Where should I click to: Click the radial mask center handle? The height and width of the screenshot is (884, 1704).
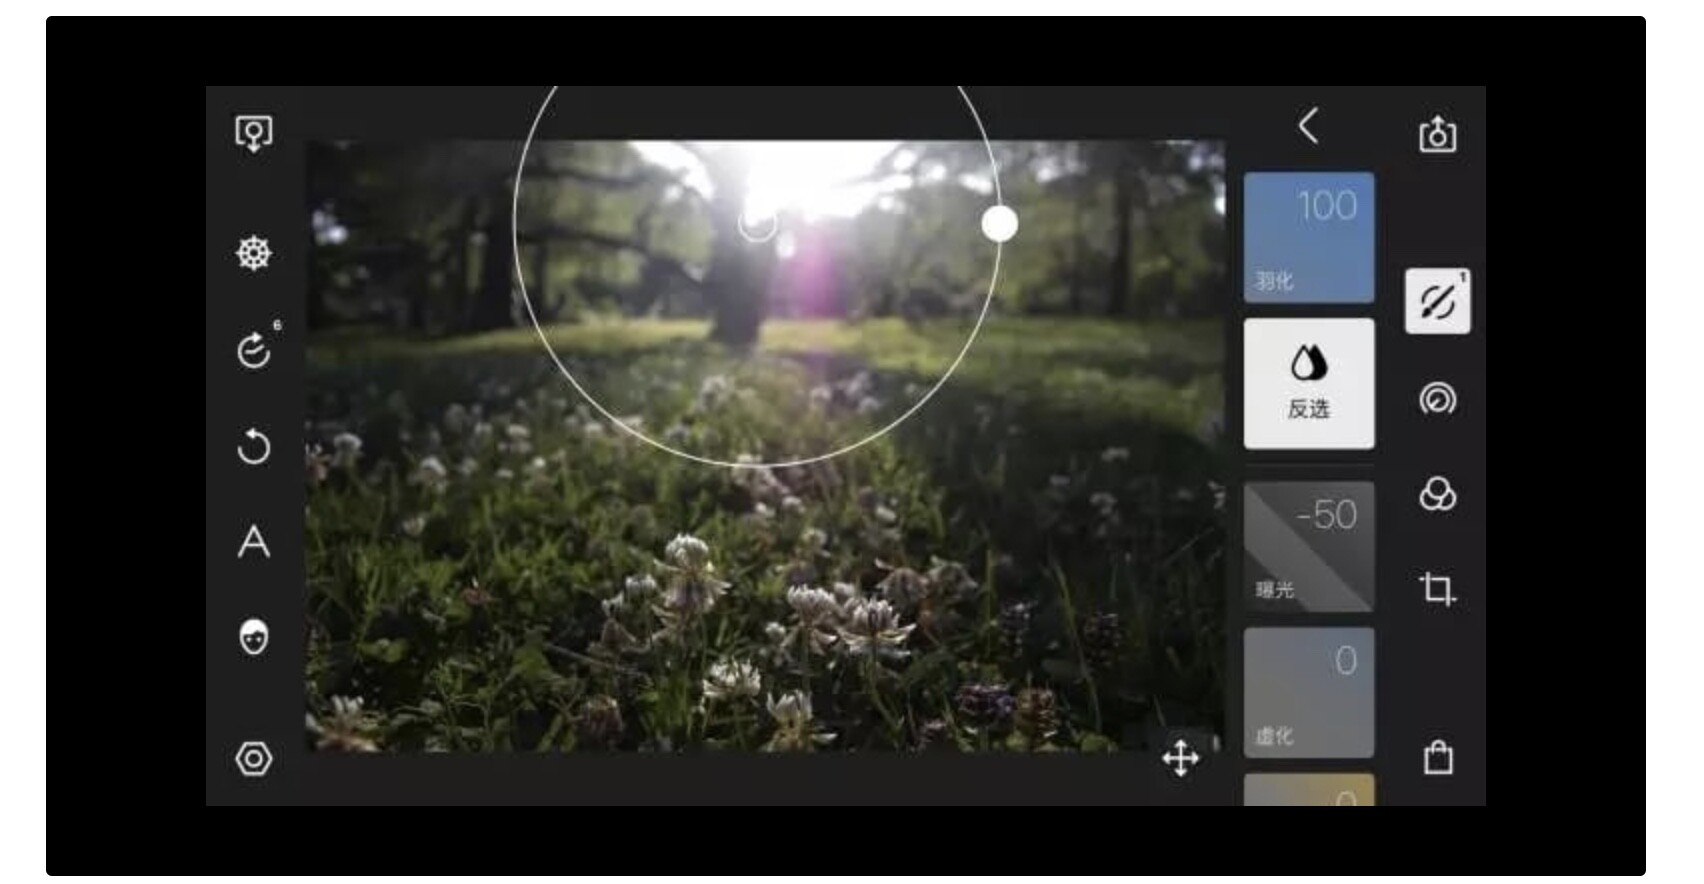(757, 224)
